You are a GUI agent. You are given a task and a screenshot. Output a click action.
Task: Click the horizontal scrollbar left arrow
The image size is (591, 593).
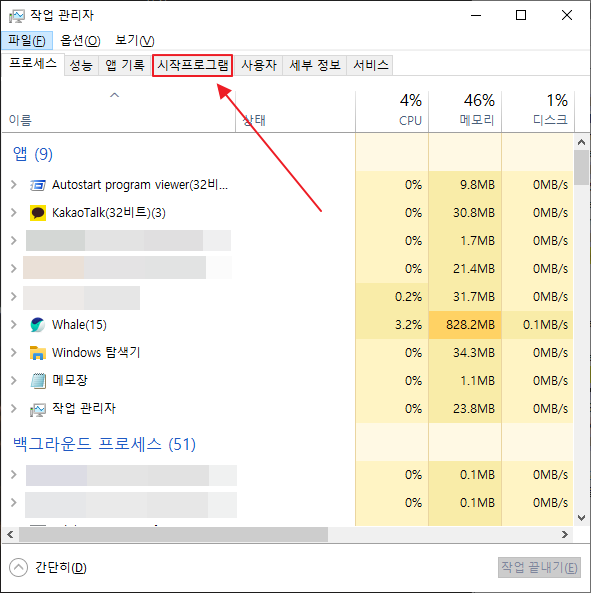tap(10, 535)
